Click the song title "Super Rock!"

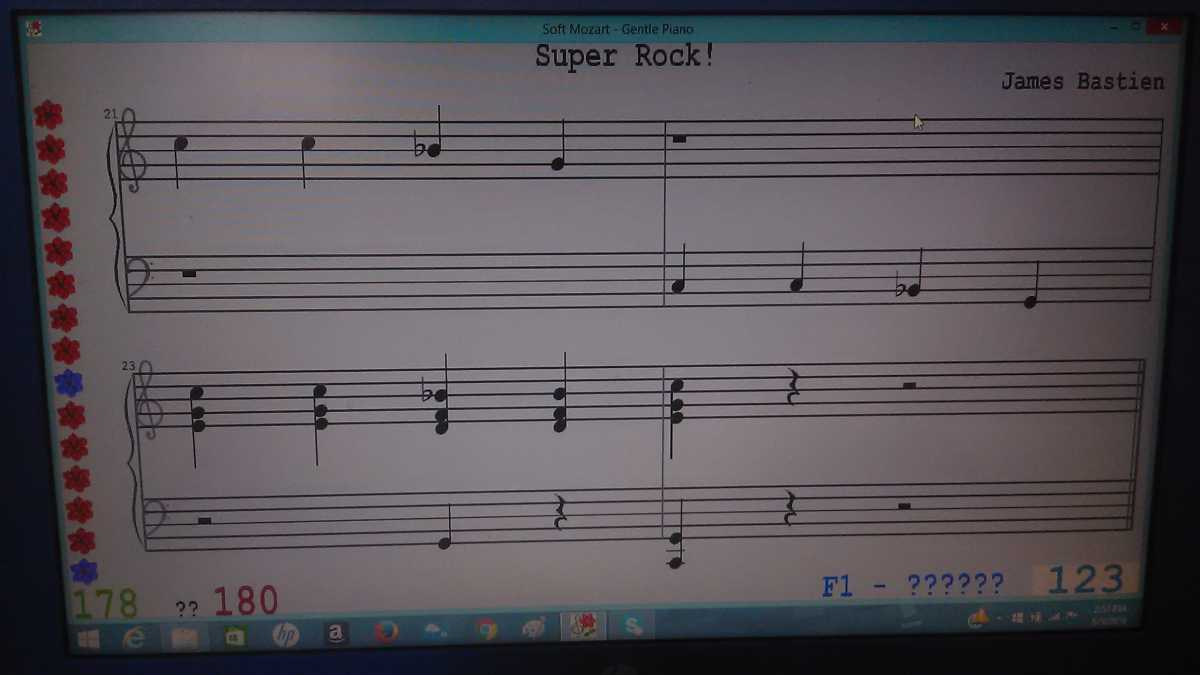(x=625, y=56)
